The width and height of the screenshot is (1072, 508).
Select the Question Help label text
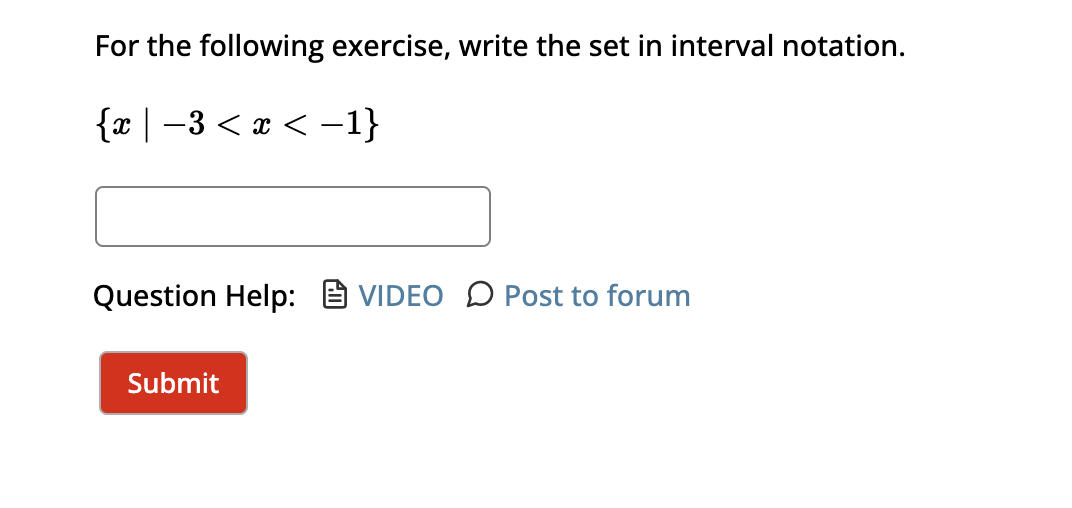(195, 296)
